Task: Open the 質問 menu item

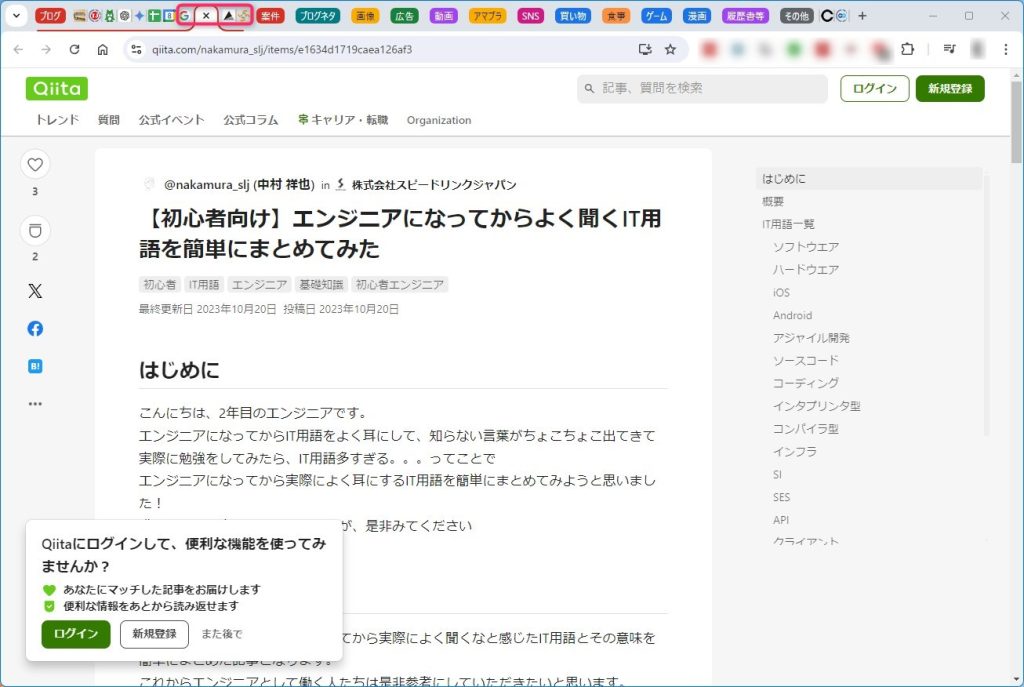Action: click(x=108, y=120)
